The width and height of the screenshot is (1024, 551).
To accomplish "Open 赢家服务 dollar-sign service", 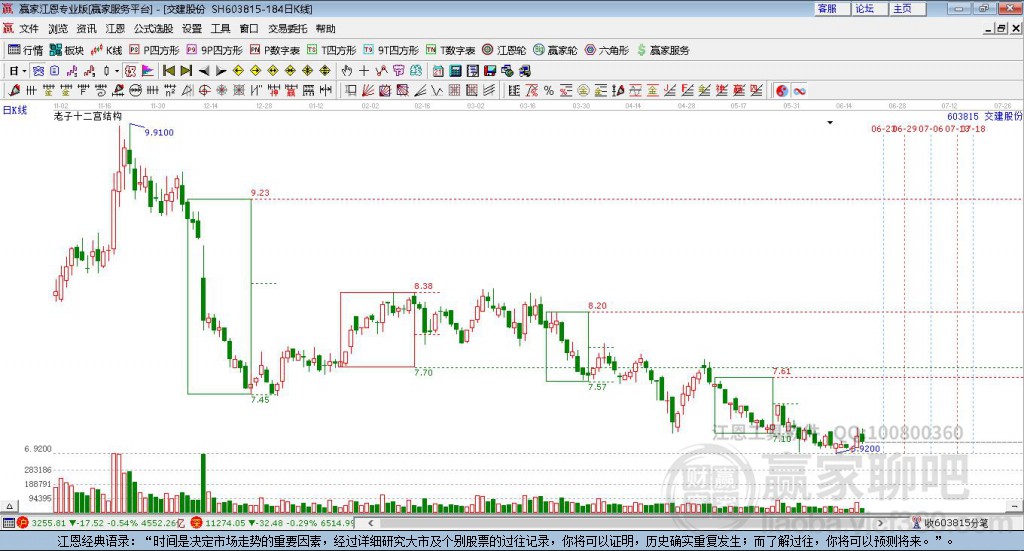I will point(663,50).
